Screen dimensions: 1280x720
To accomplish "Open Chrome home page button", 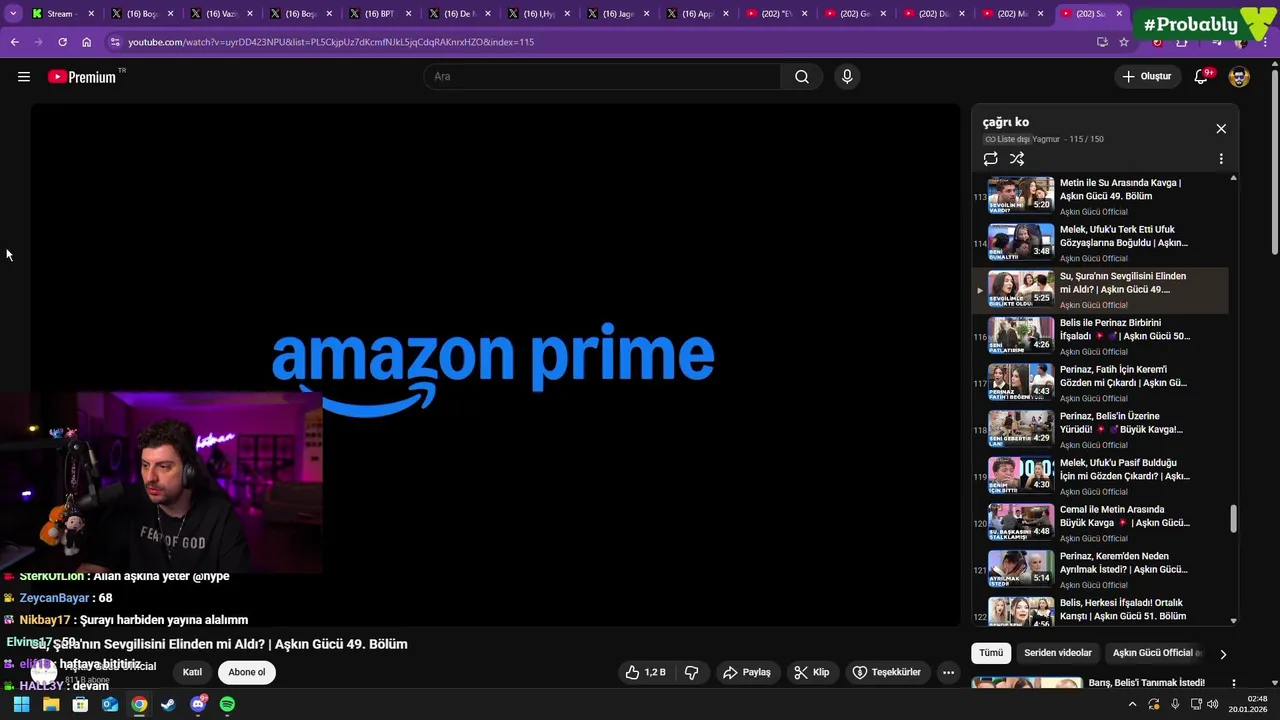I will point(86,42).
